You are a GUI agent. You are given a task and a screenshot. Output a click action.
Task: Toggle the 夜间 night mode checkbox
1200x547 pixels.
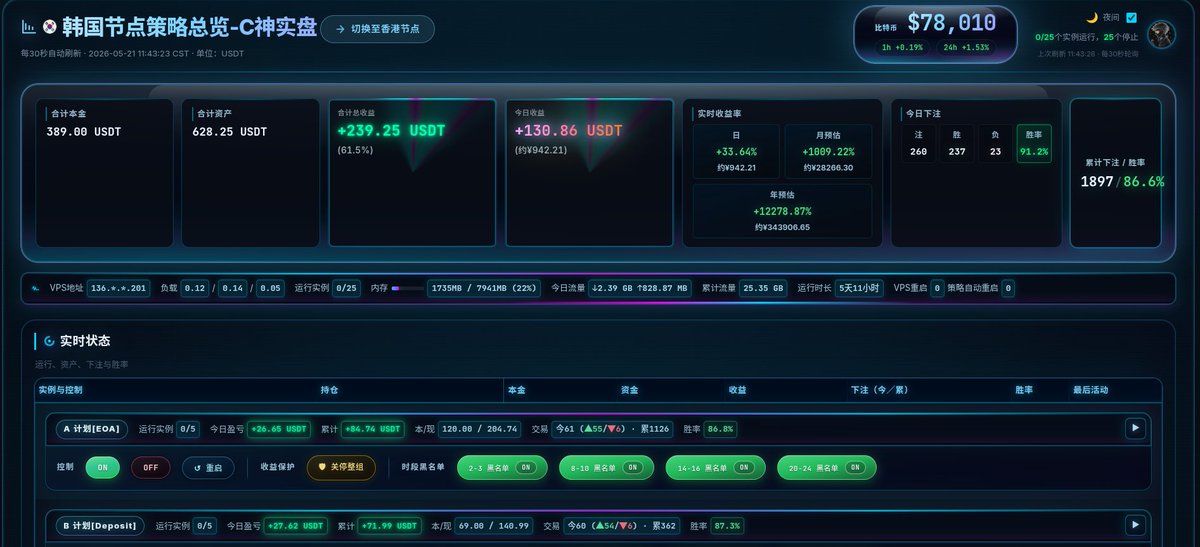pos(1131,17)
